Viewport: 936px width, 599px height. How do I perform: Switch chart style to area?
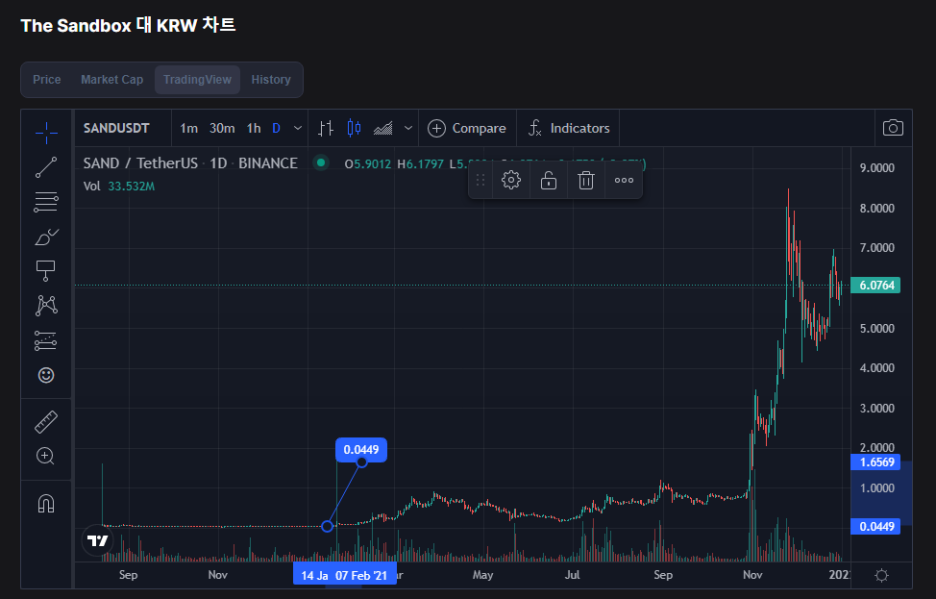(383, 128)
